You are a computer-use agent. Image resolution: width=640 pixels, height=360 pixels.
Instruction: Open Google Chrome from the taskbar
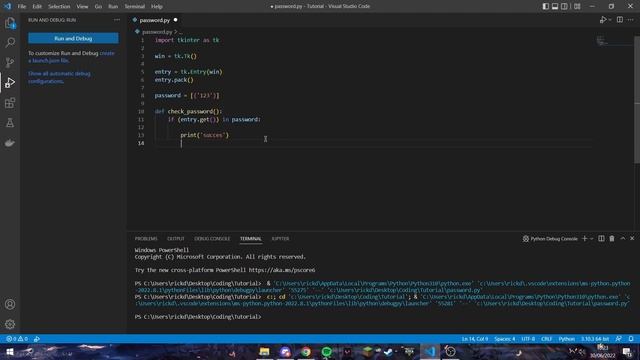coord(306,351)
